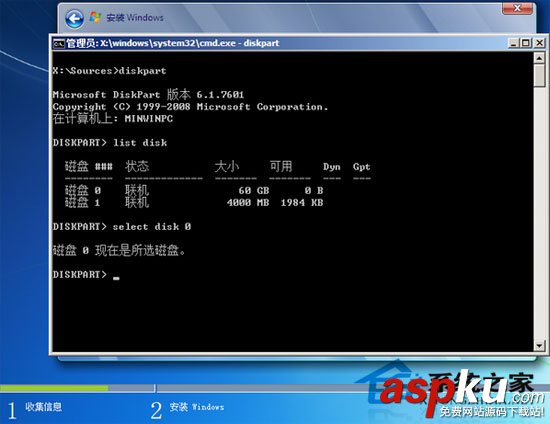Close the cmd.exe diskpart window
The width and height of the screenshot is (550, 424).
(x=539, y=43)
